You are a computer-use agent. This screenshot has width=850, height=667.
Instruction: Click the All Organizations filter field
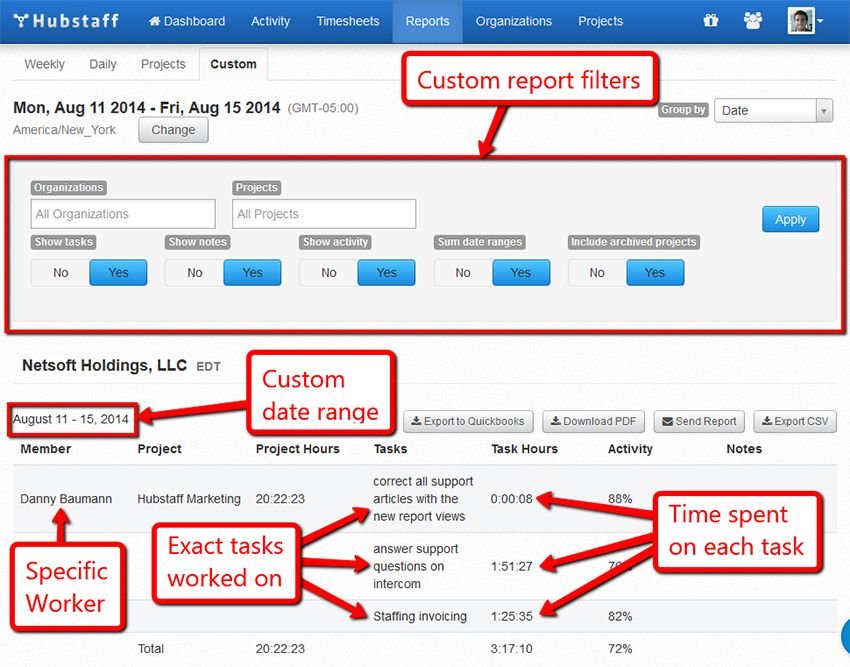[123, 214]
